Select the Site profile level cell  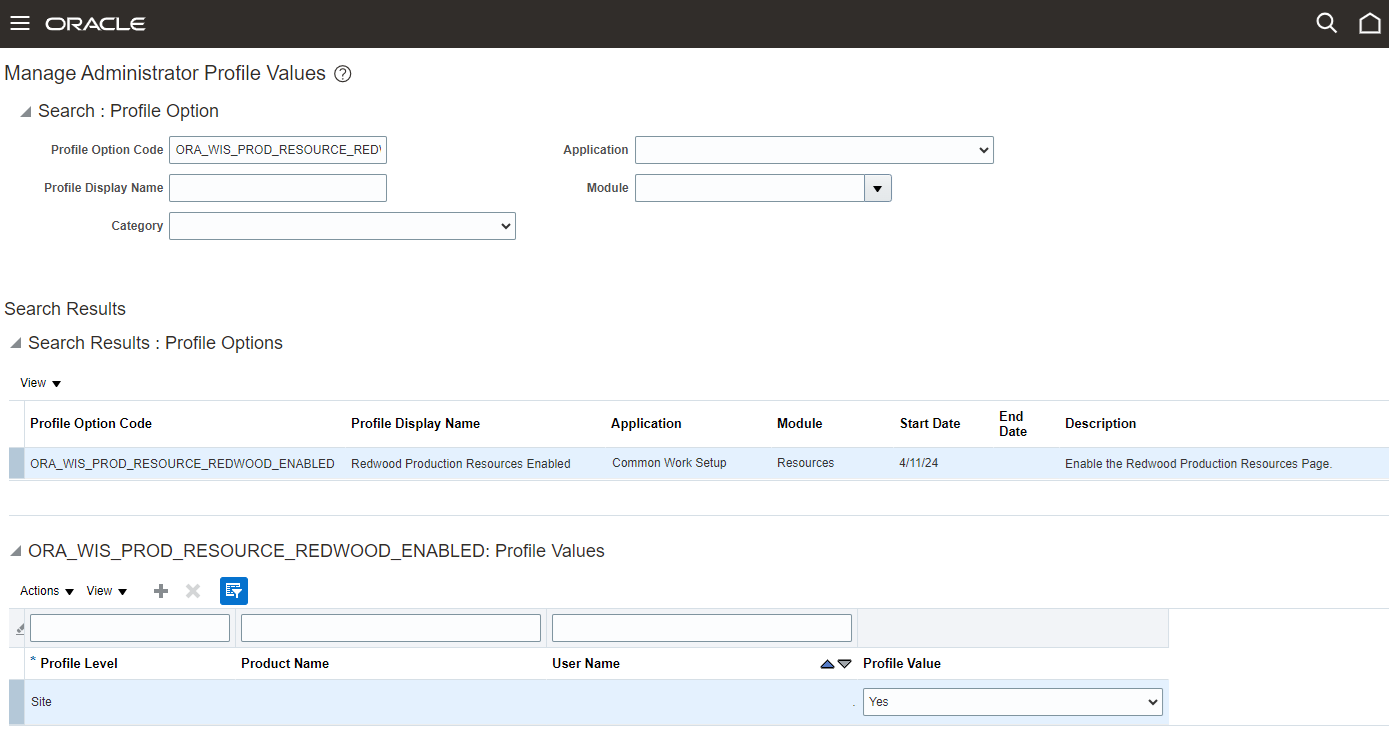41,702
